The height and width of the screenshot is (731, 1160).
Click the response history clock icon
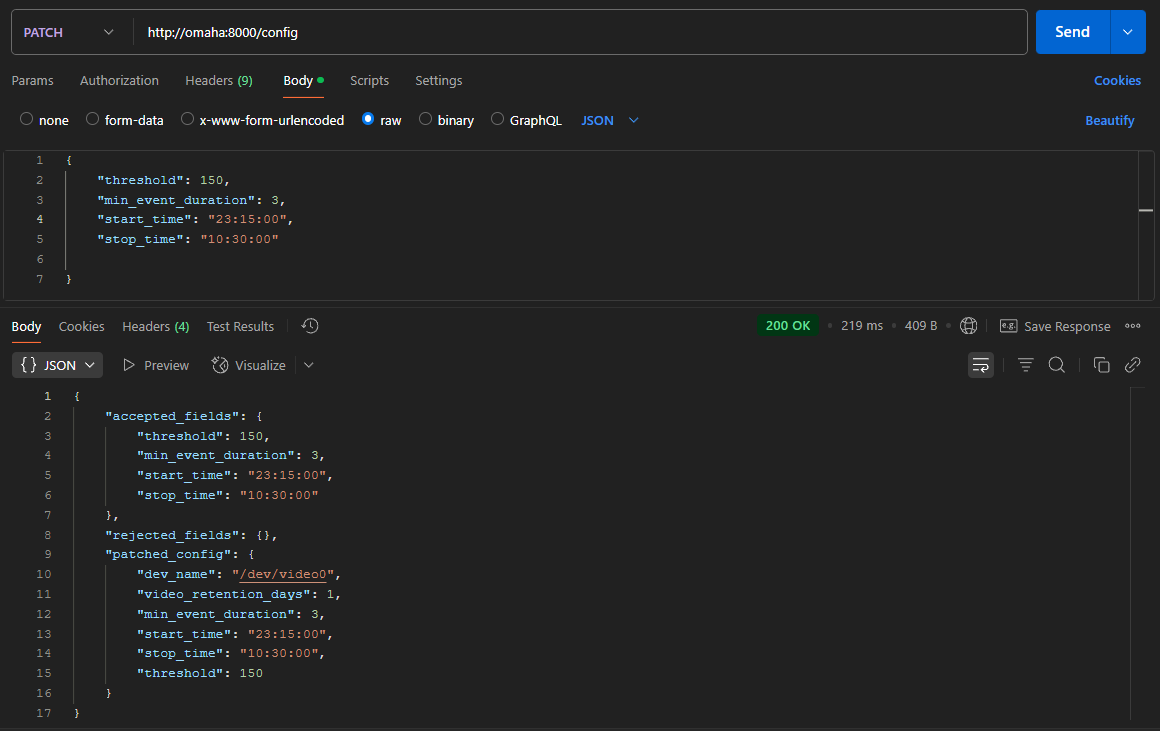310,326
